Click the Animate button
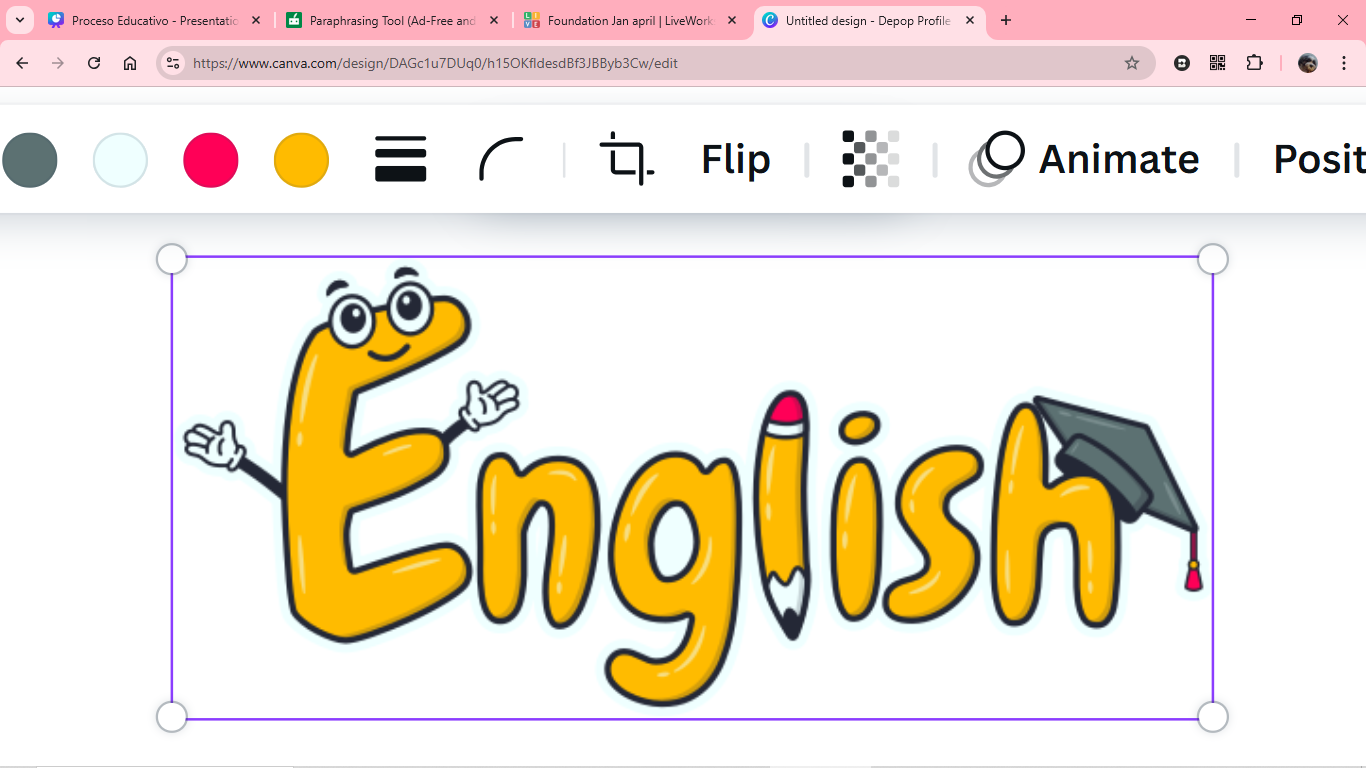Image resolution: width=1366 pixels, height=768 pixels. click(x=1086, y=160)
